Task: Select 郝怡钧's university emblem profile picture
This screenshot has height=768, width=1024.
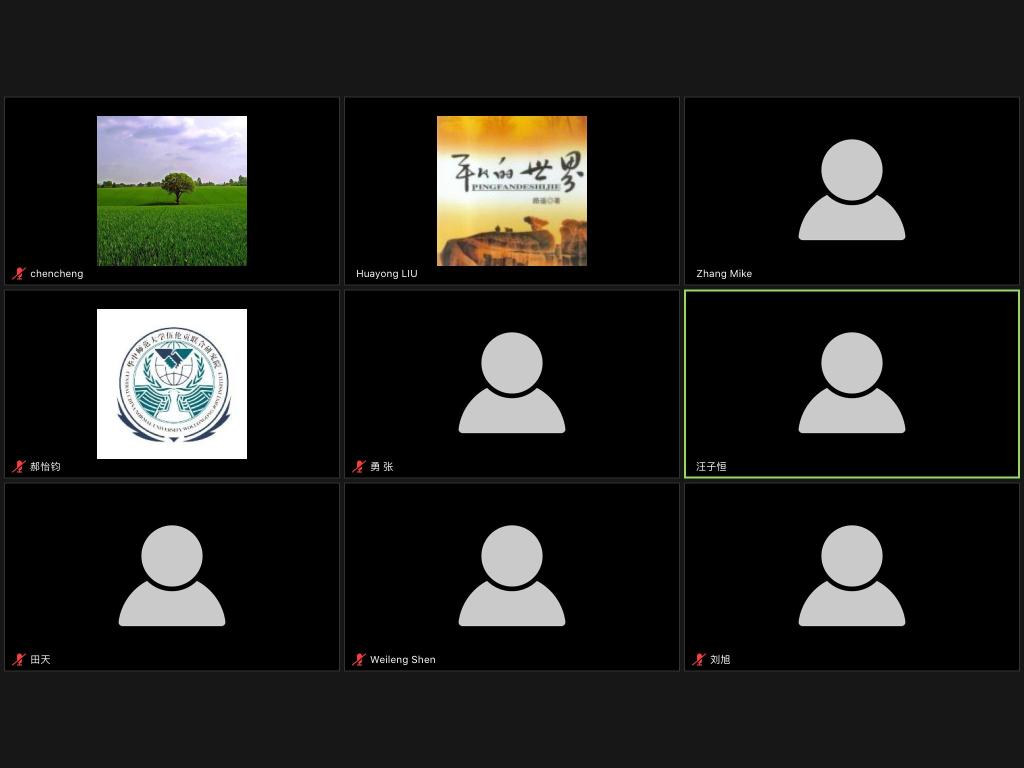Action: (172, 384)
